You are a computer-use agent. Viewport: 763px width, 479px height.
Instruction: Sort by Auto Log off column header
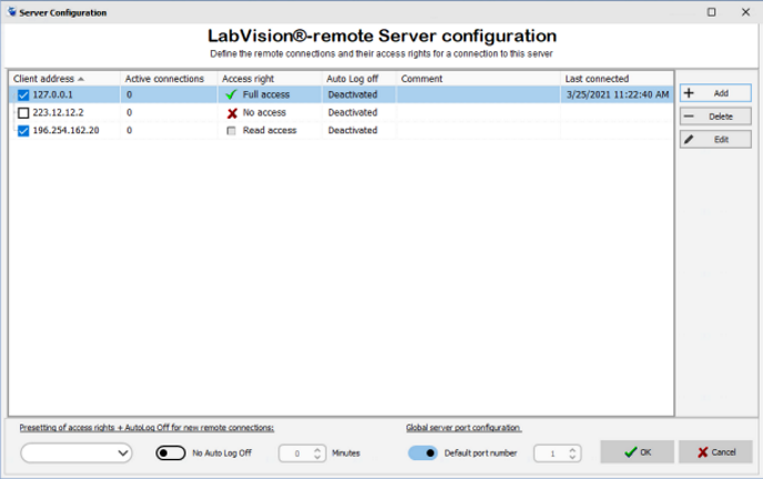[359, 78]
